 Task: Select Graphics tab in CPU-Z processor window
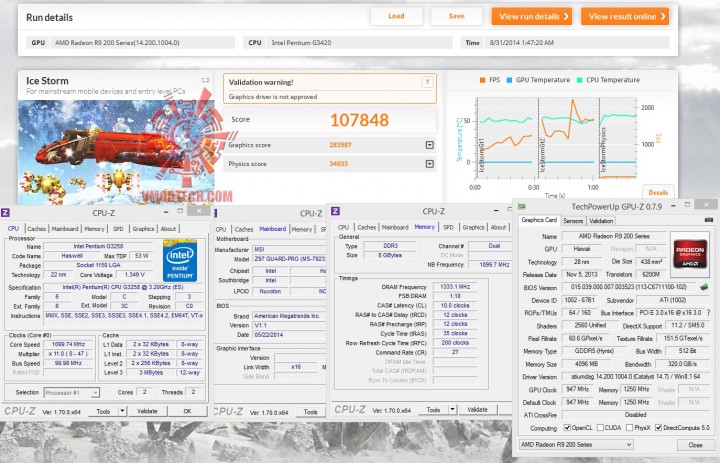pyautogui.click(x=143, y=229)
